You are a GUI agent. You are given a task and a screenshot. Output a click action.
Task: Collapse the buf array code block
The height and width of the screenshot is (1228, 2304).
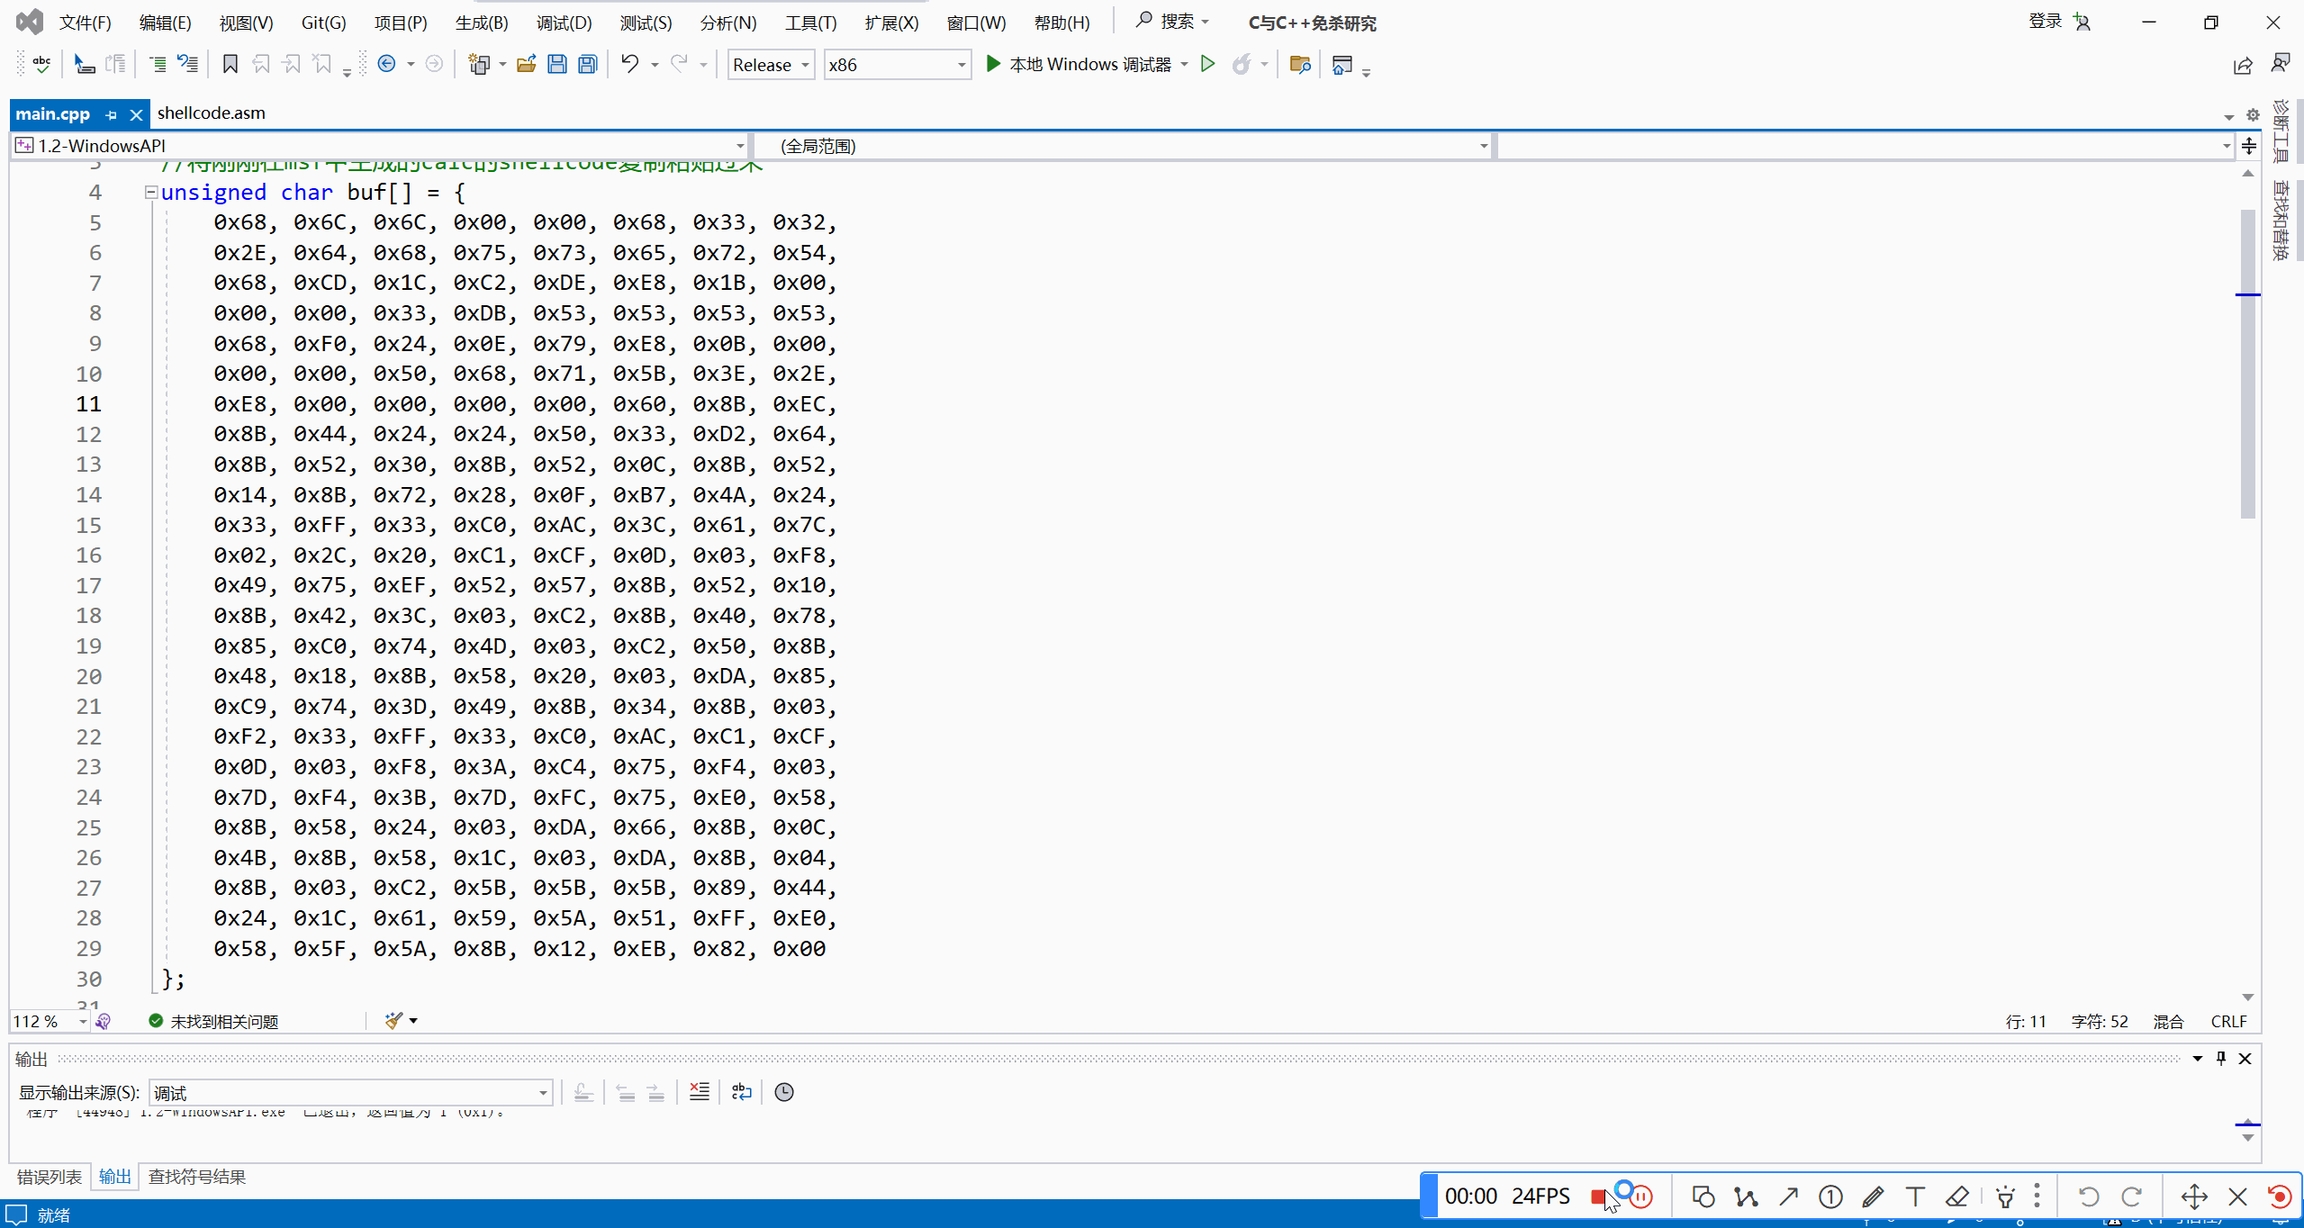(x=151, y=192)
